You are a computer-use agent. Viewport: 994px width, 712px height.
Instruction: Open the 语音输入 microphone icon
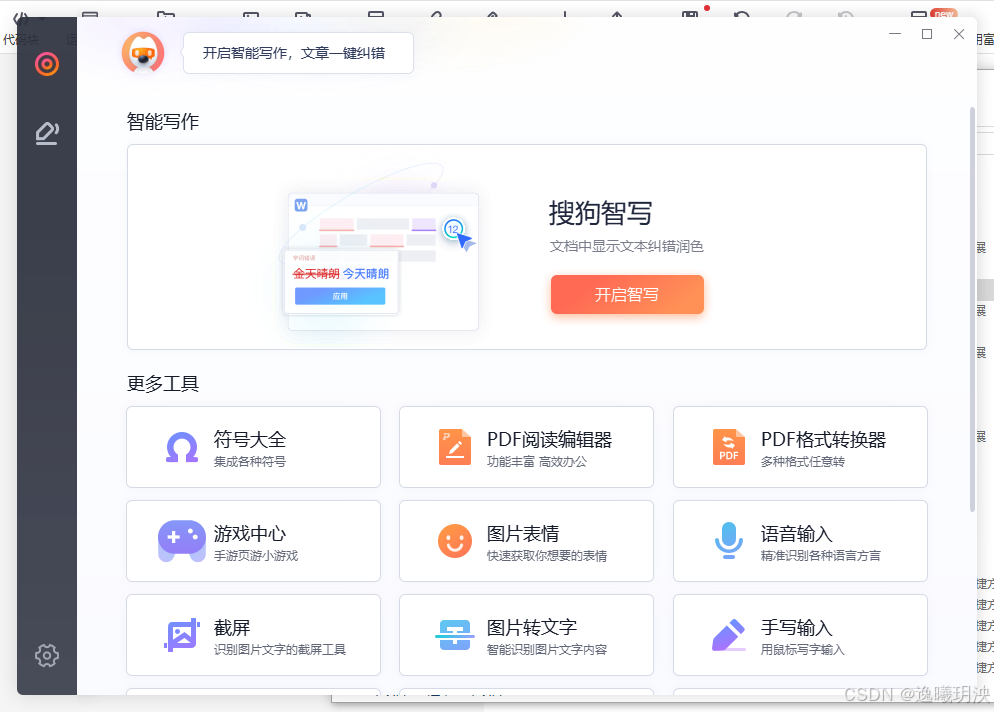coord(728,541)
